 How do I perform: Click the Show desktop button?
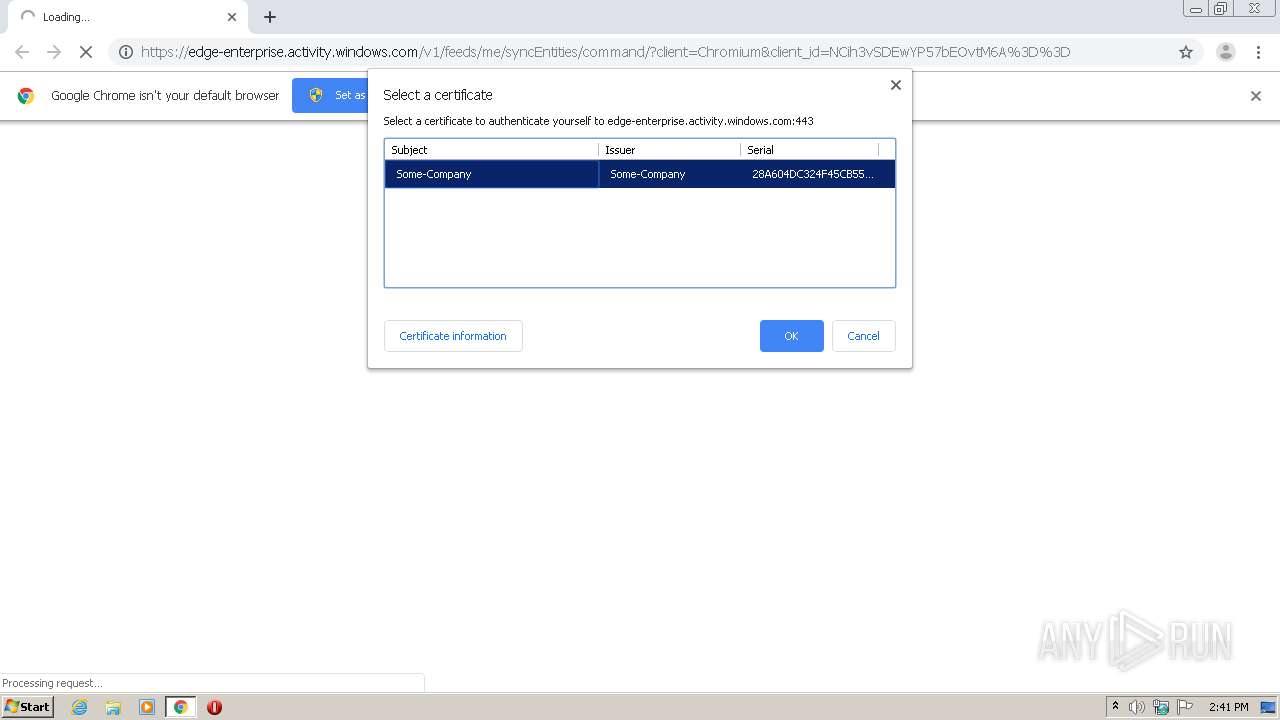click(1269, 707)
